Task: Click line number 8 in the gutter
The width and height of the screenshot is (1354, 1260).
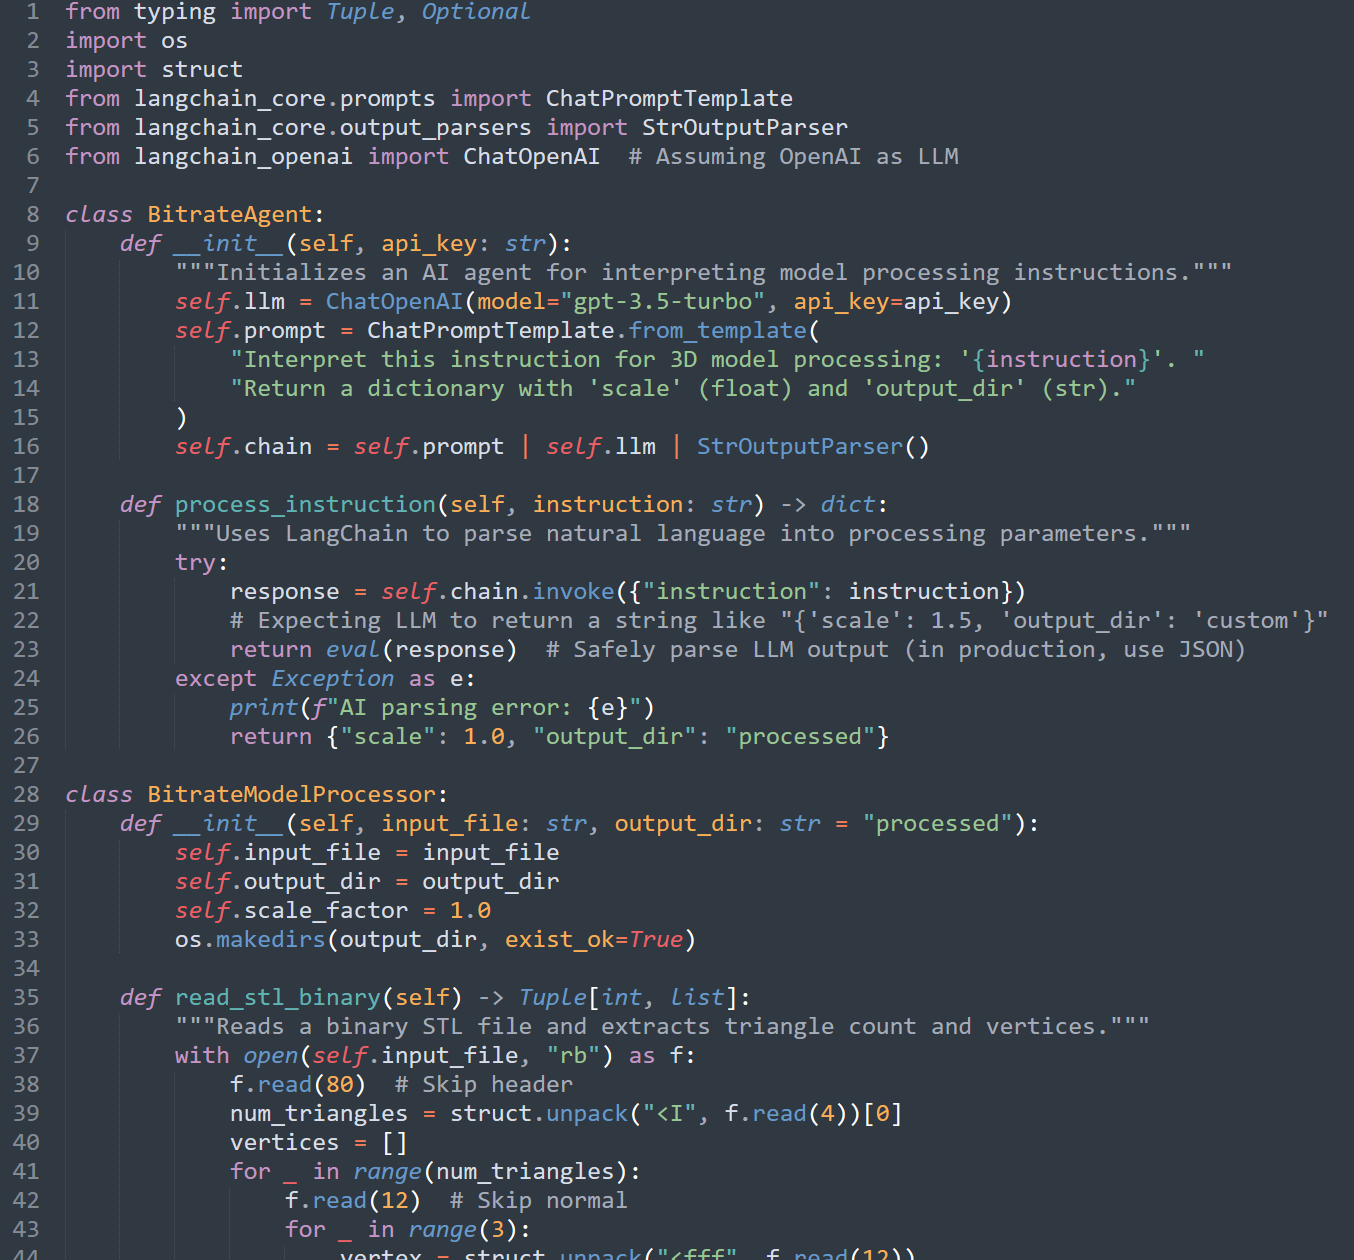Action: [33, 214]
